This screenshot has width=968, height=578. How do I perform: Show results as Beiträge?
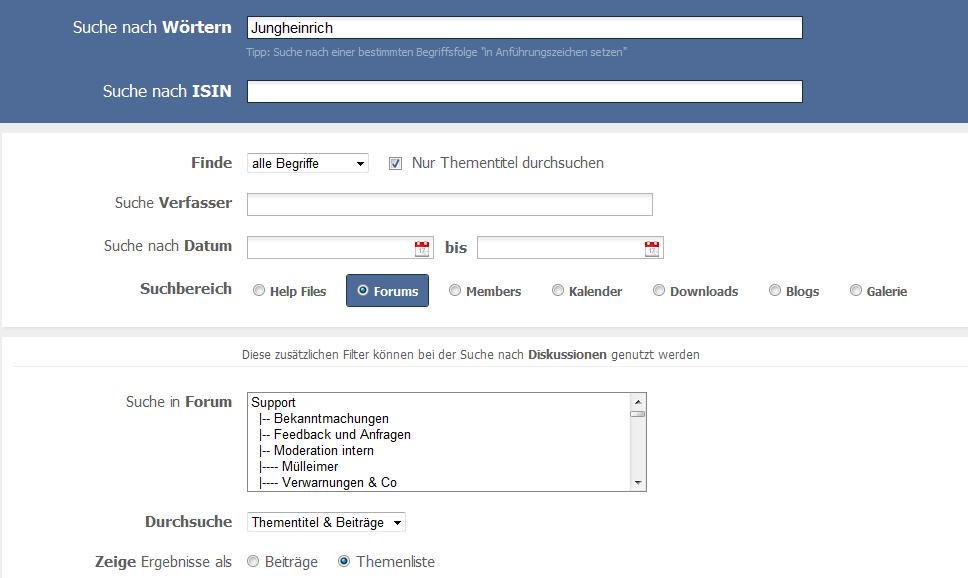coord(252,561)
